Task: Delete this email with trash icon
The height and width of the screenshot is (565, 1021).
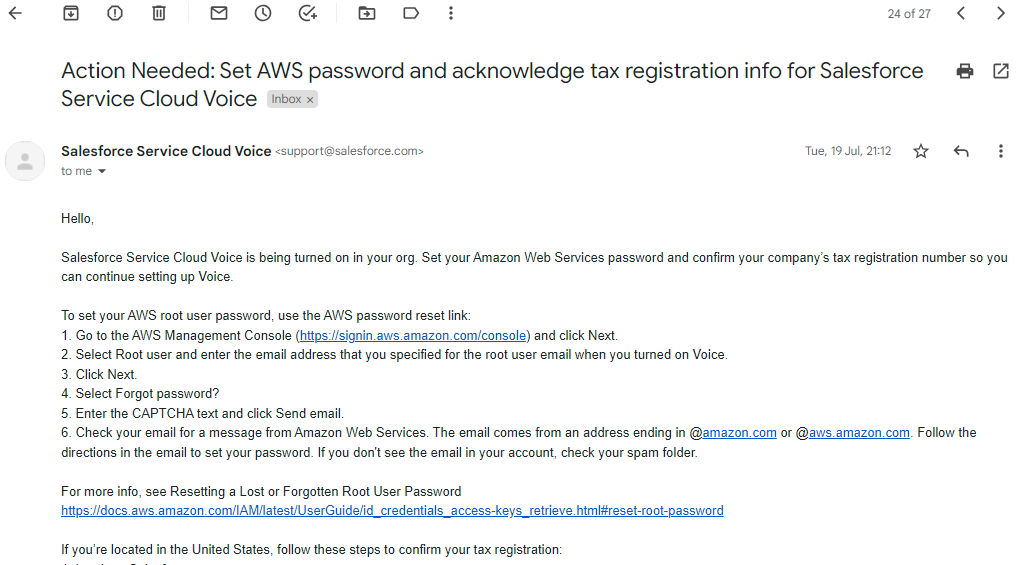Action: tap(159, 13)
